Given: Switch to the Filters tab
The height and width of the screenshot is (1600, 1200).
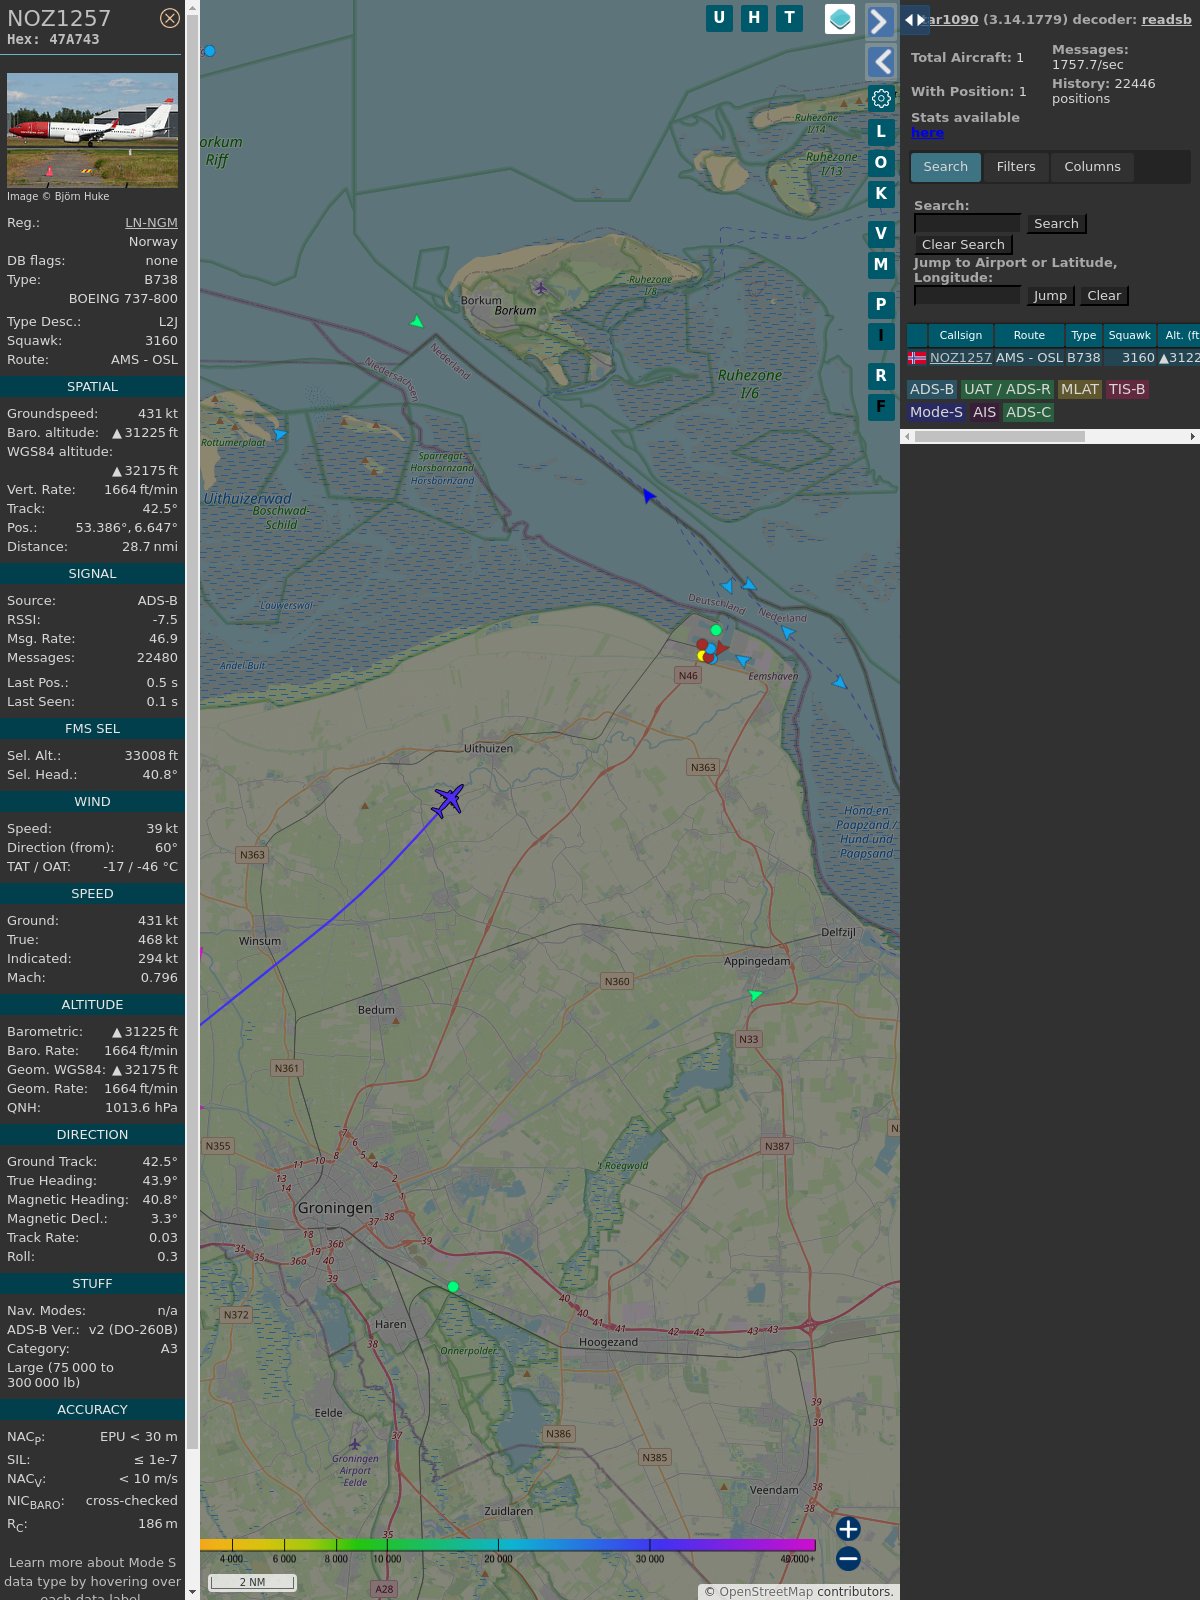Looking at the screenshot, I should click(1016, 167).
